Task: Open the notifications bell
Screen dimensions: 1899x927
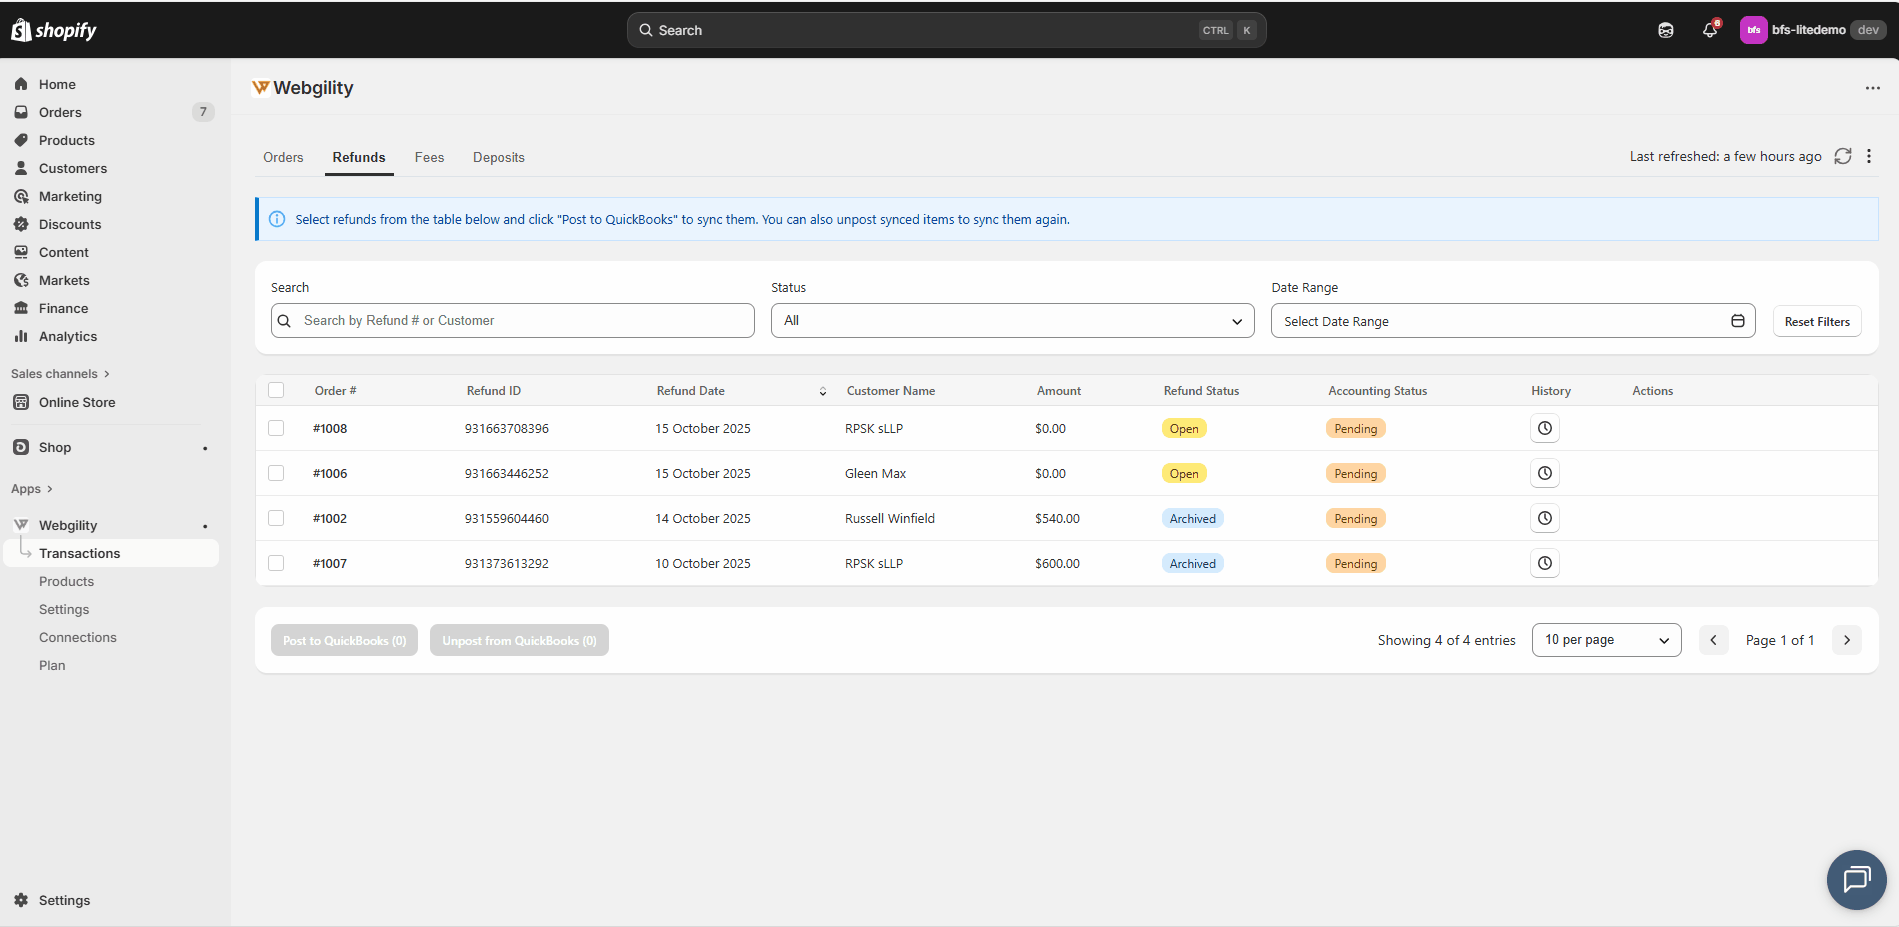Action: point(1710,30)
